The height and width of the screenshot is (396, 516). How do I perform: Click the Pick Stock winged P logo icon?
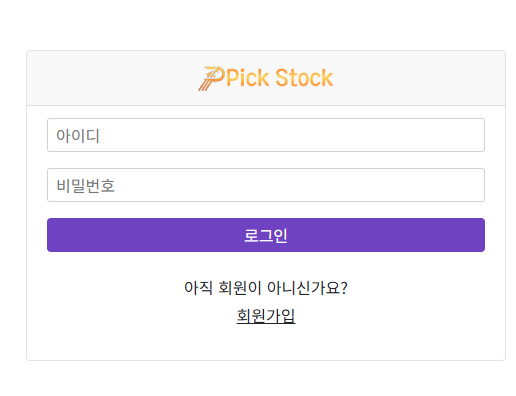coord(211,78)
